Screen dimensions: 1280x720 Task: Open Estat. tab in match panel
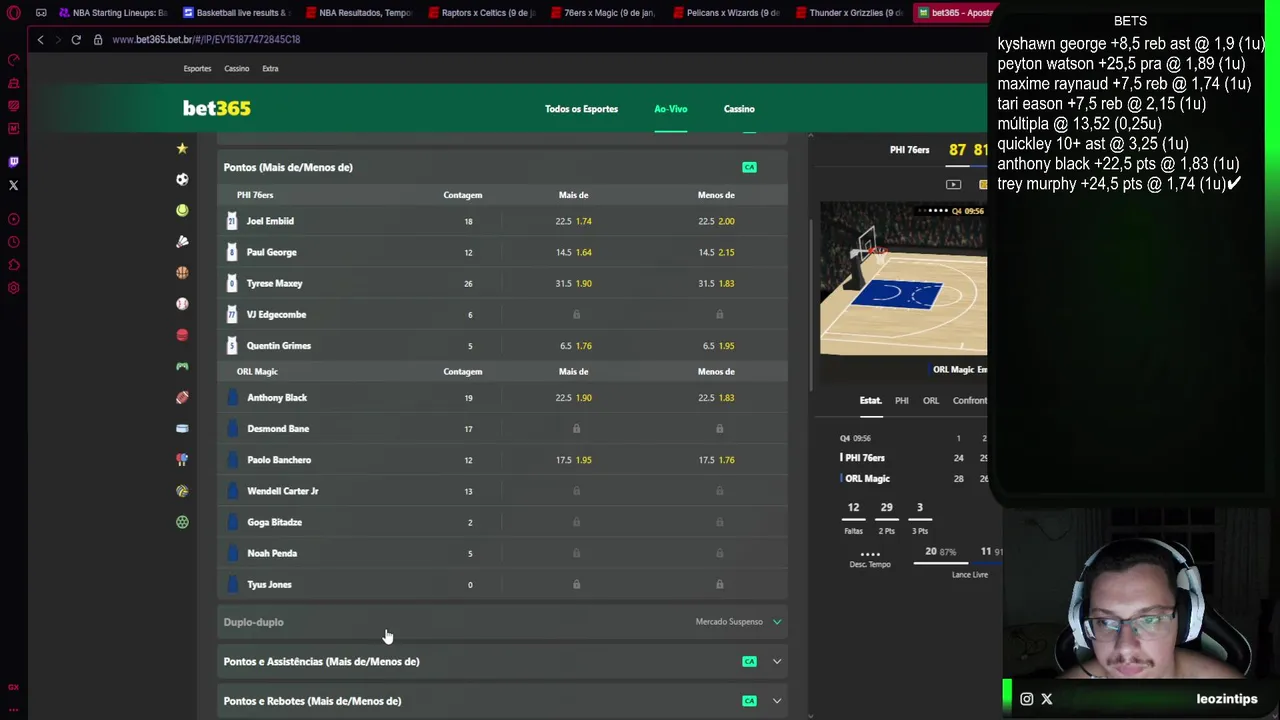(x=871, y=400)
